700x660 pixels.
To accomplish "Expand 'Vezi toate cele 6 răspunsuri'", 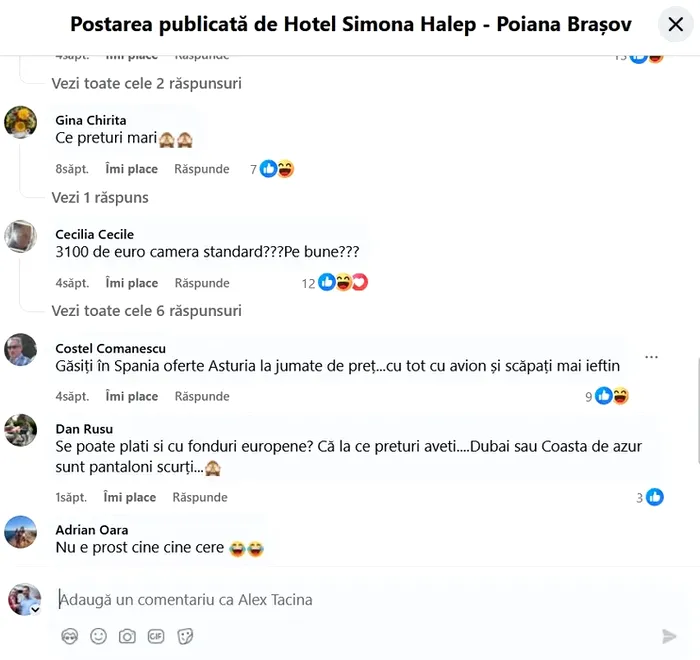I will 147,311.
